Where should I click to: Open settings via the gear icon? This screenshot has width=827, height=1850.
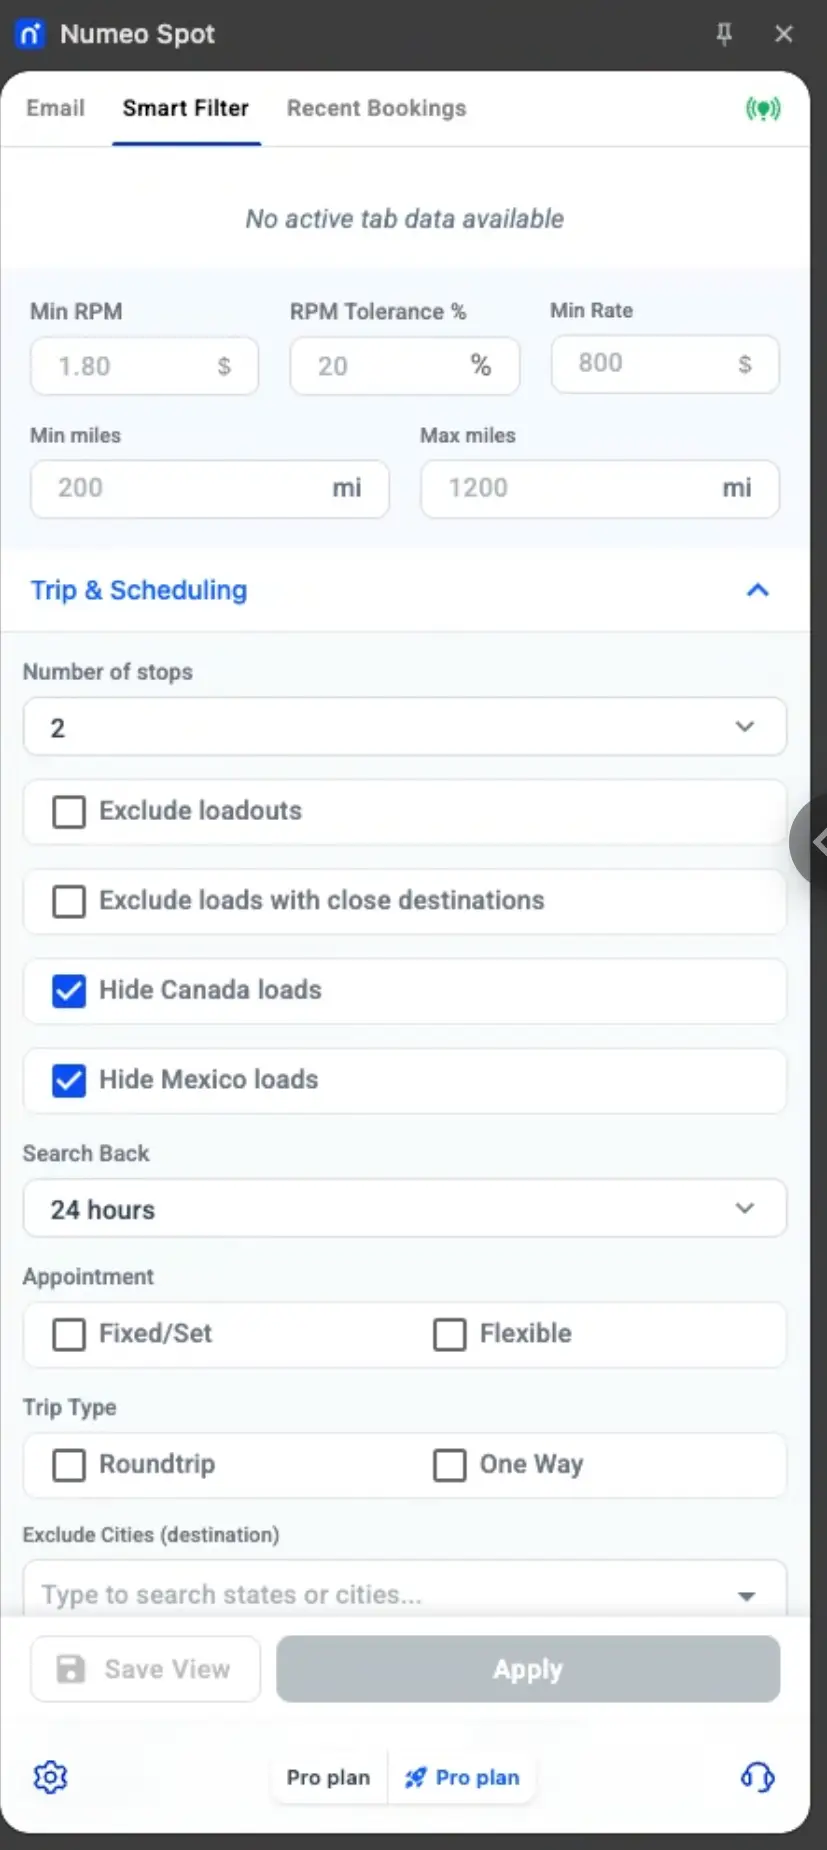tap(50, 1777)
